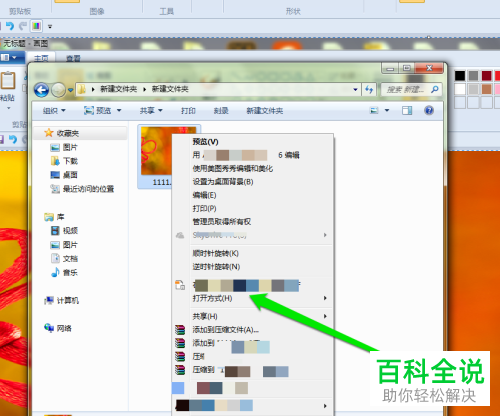Click 打印 in the Explorer toolbar
500x416 pixels.
[x=188, y=111]
